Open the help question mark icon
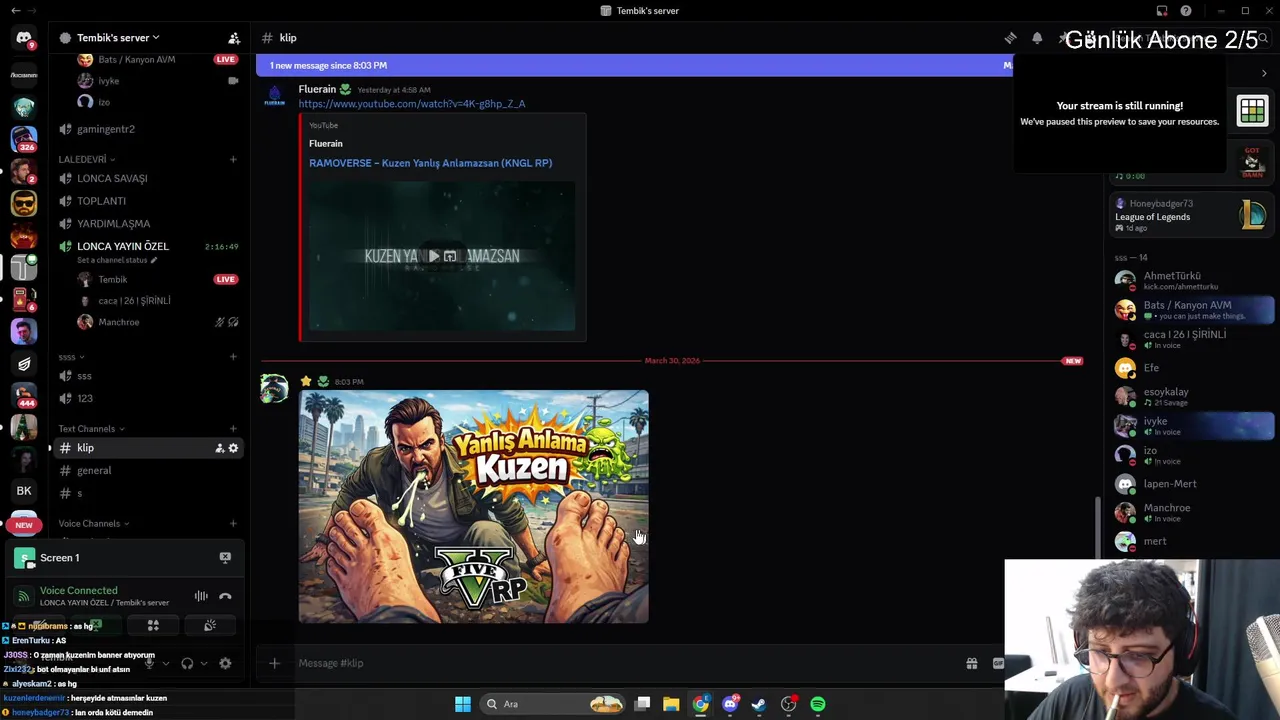 click(1186, 11)
